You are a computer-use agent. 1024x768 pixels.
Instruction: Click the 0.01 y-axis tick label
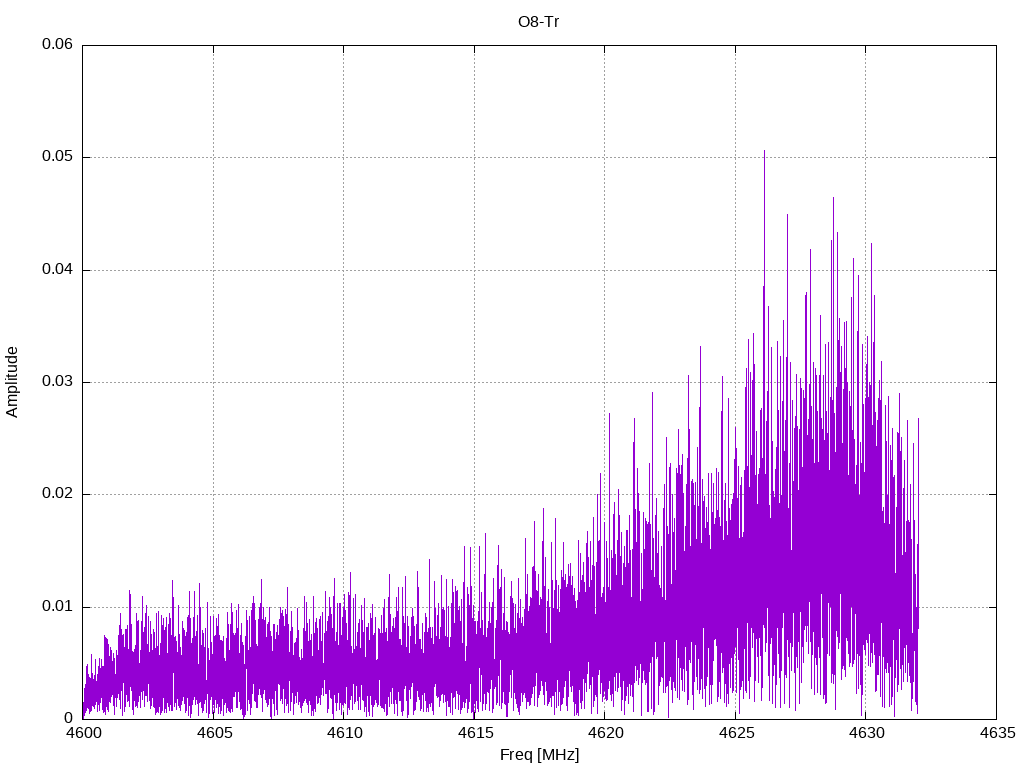pyautogui.click(x=57, y=606)
